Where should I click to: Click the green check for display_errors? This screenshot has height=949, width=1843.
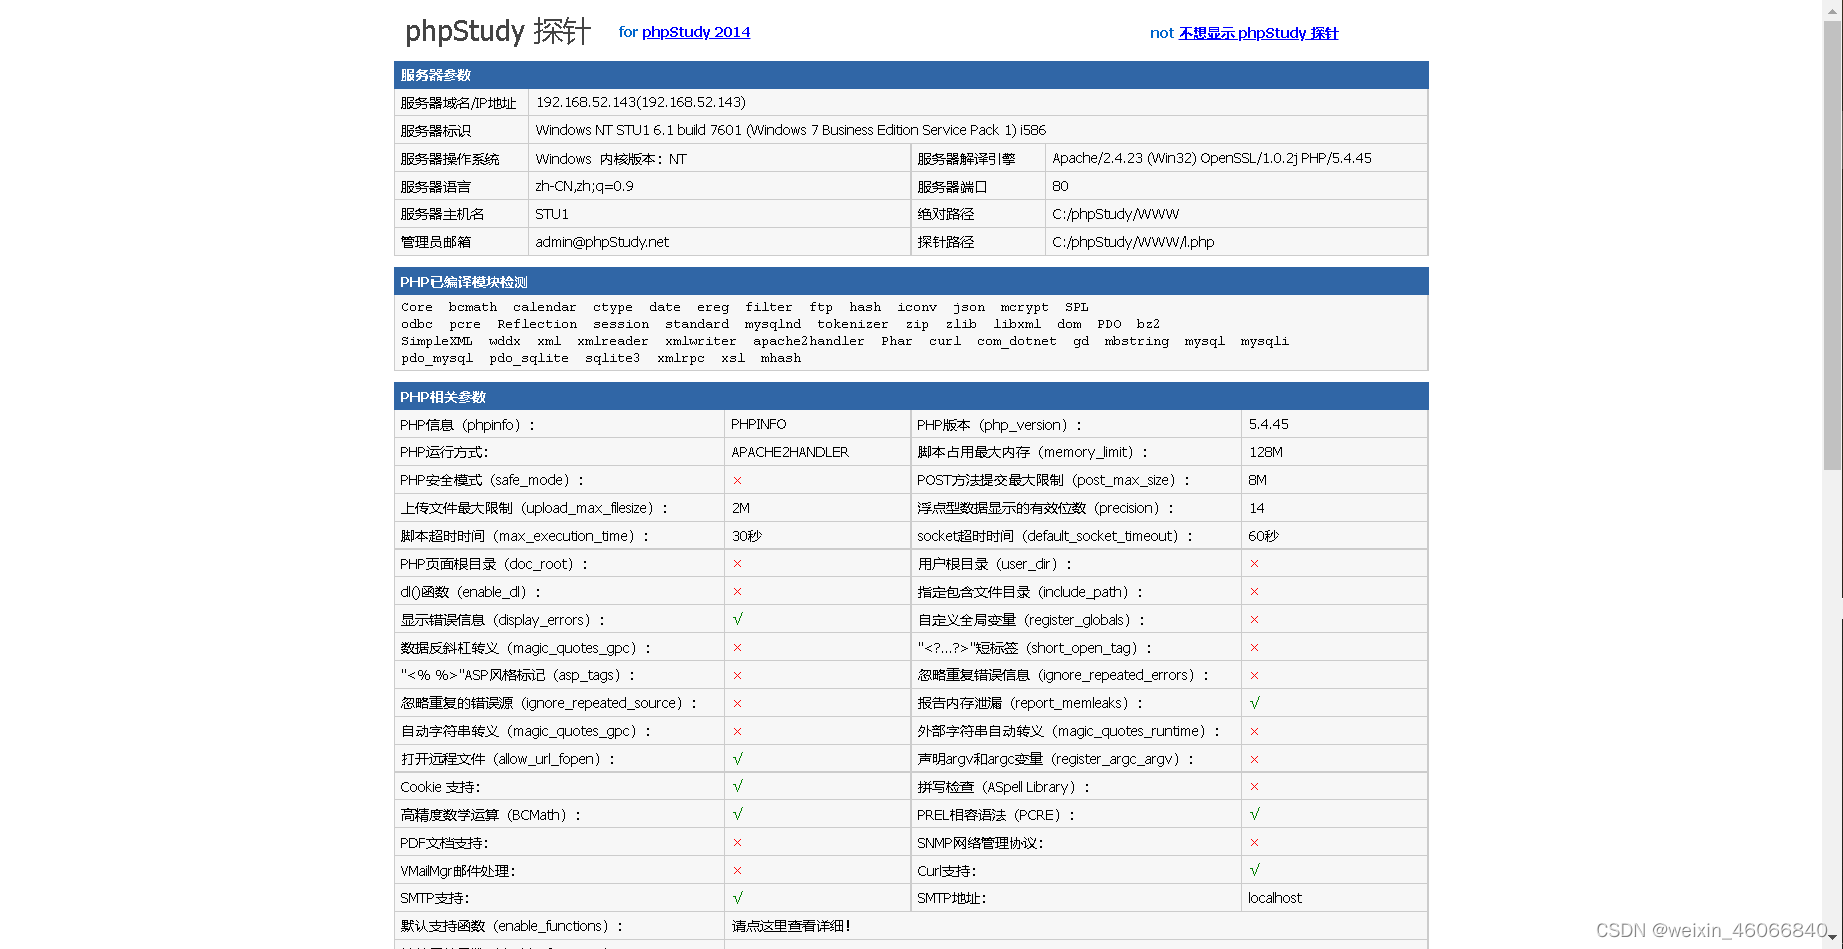click(x=738, y=620)
